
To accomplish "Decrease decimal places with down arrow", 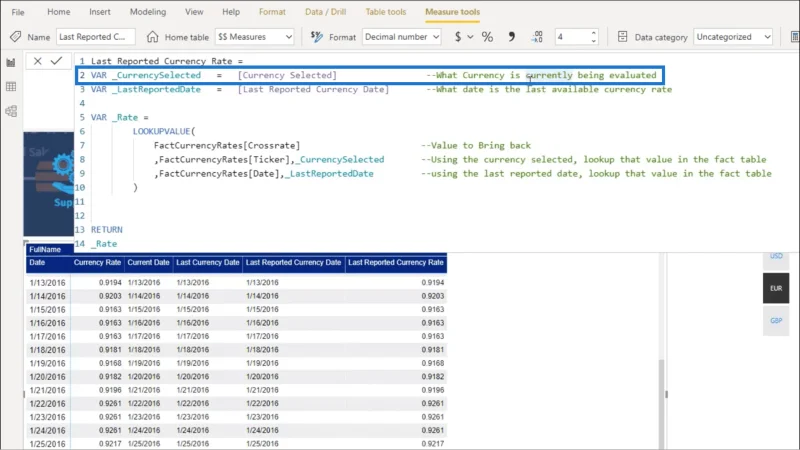I will (x=593, y=40).
